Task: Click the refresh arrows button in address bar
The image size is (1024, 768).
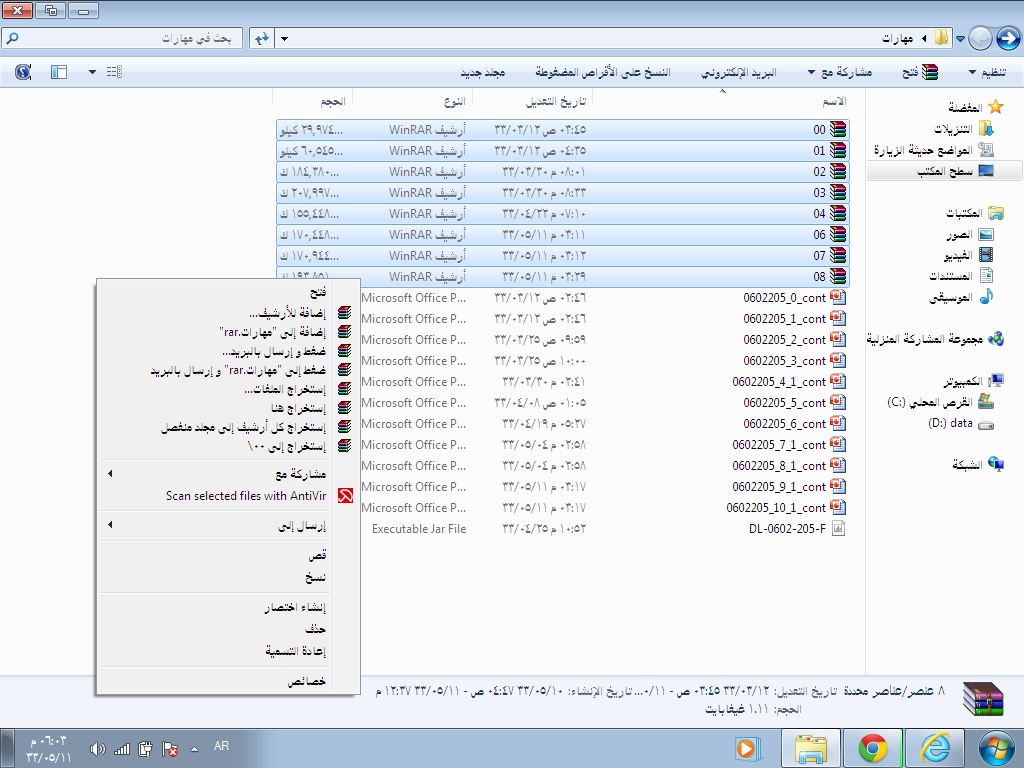Action: click(x=262, y=39)
